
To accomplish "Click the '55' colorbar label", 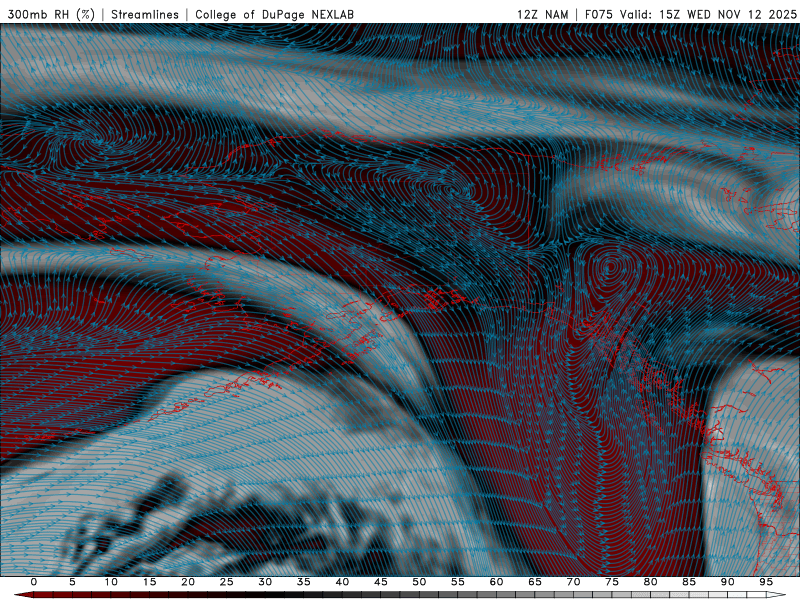I will pyautogui.click(x=458, y=582).
